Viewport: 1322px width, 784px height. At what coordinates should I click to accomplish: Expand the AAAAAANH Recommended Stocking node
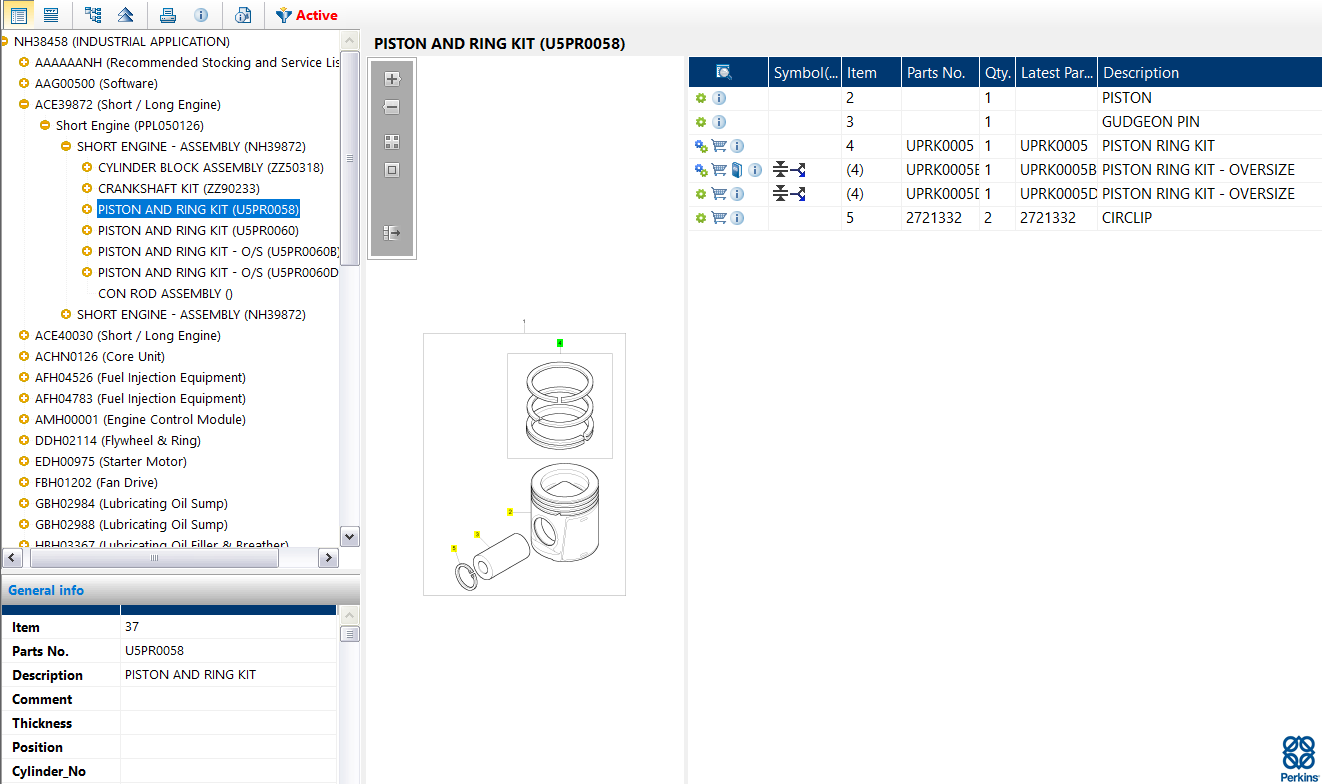(x=24, y=63)
